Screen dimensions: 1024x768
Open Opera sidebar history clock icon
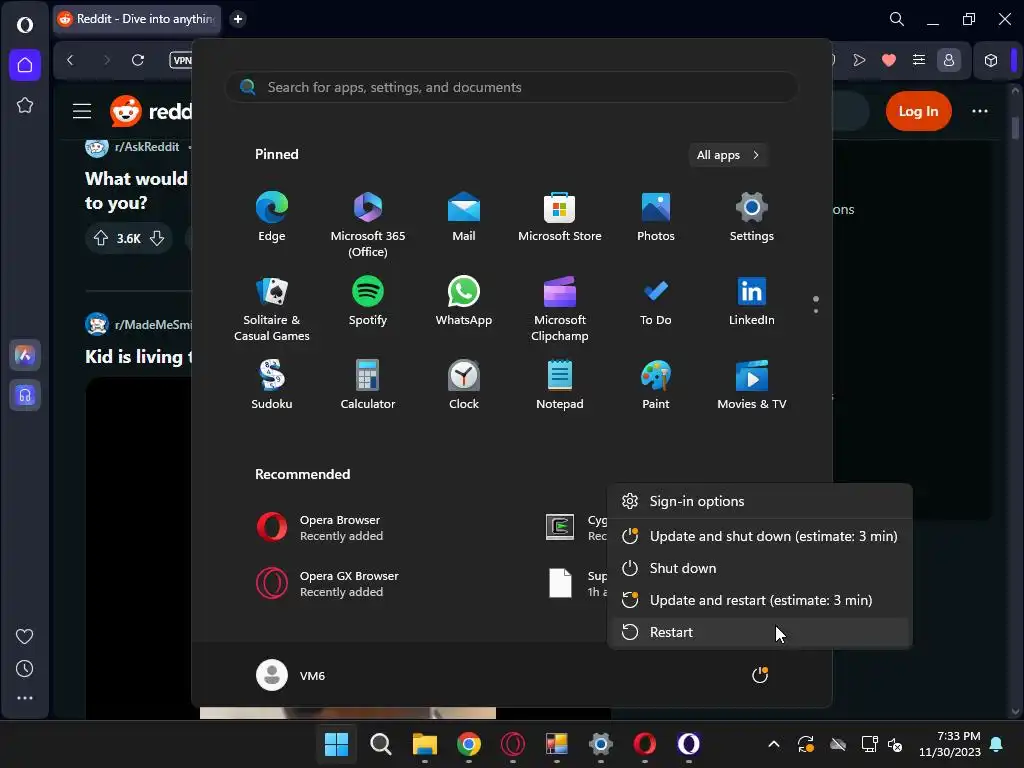pyautogui.click(x=25, y=668)
